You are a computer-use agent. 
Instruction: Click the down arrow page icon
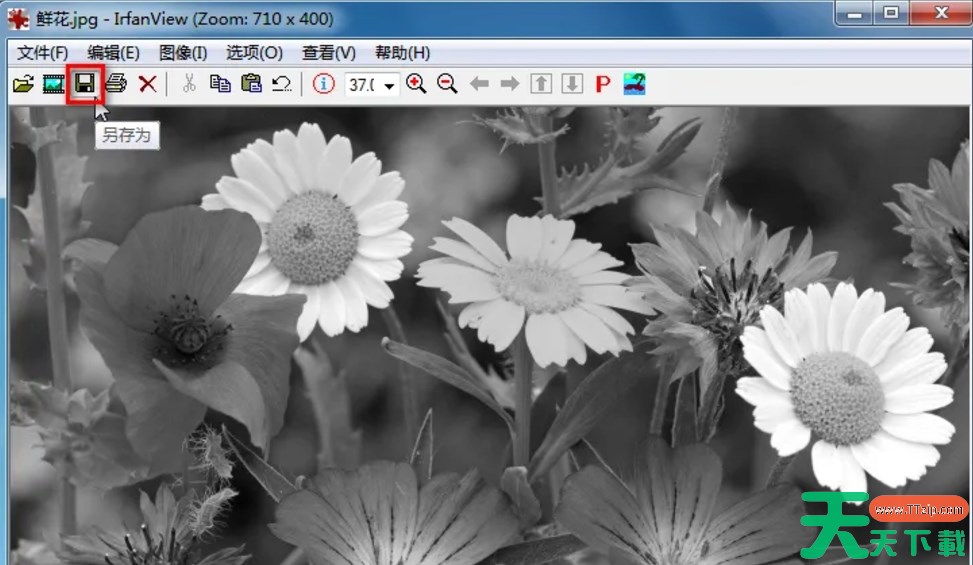572,84
